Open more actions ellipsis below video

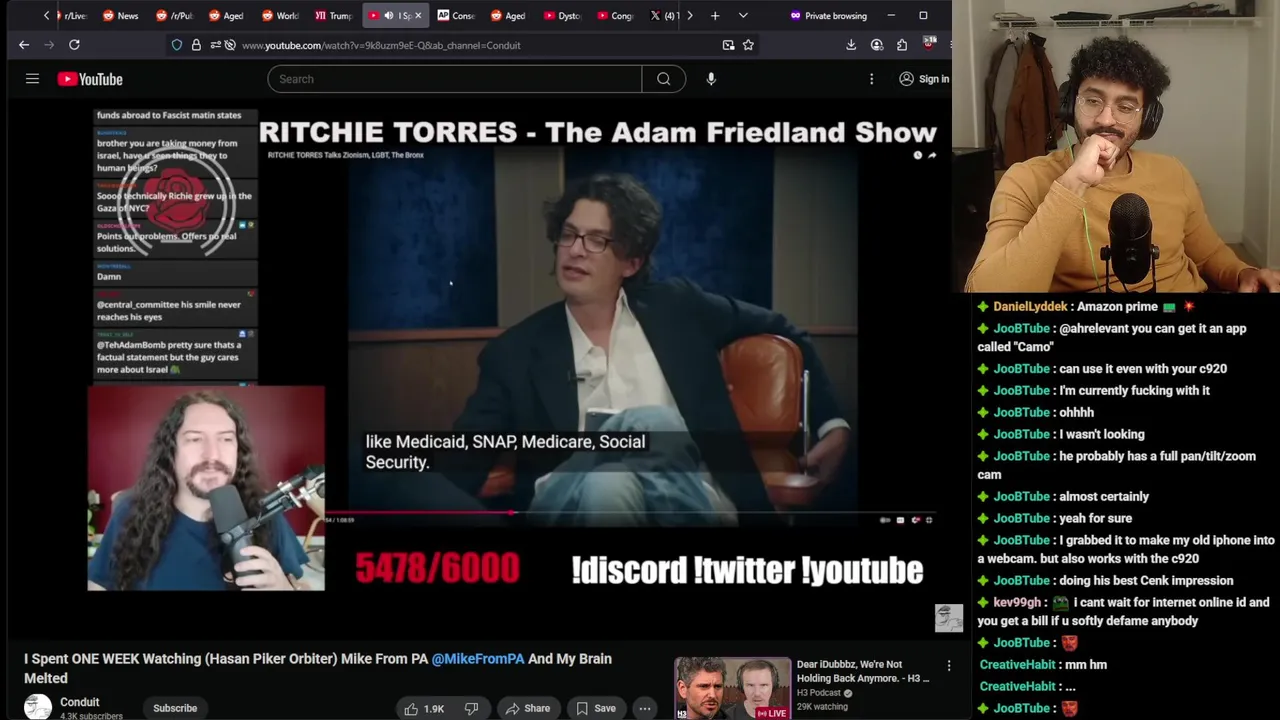pos(645,708)
